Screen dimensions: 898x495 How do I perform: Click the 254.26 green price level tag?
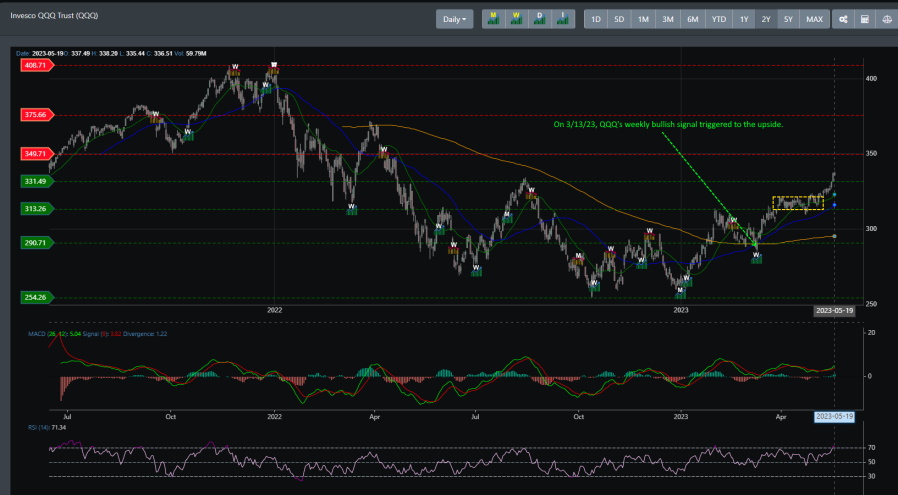pos(38,297)
